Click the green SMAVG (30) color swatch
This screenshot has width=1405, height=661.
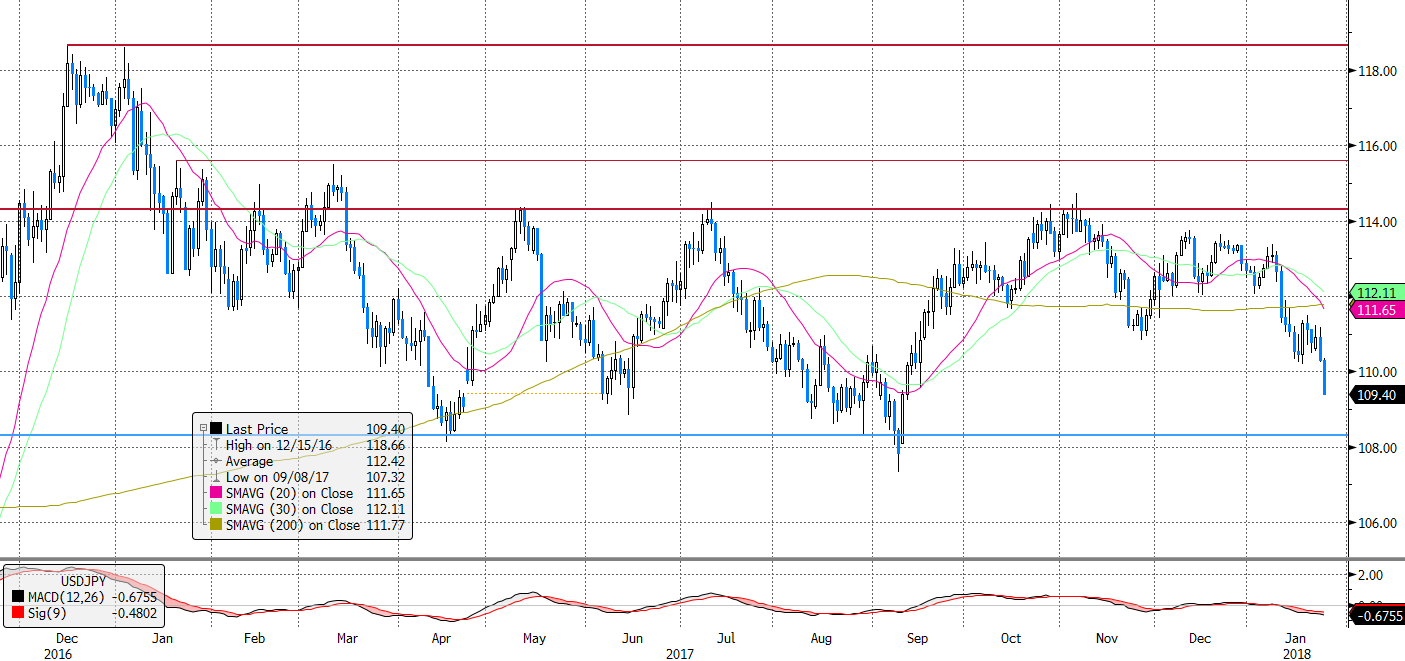click(x=216, y=509)
